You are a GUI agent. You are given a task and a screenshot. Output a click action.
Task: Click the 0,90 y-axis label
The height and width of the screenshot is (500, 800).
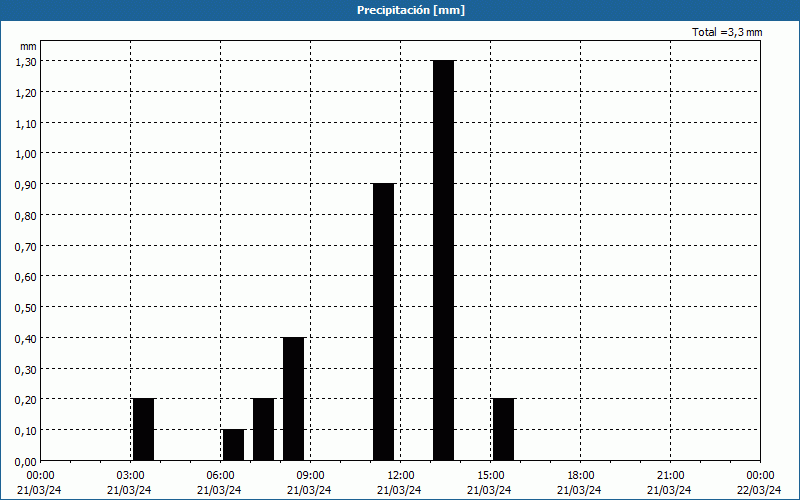26,185
